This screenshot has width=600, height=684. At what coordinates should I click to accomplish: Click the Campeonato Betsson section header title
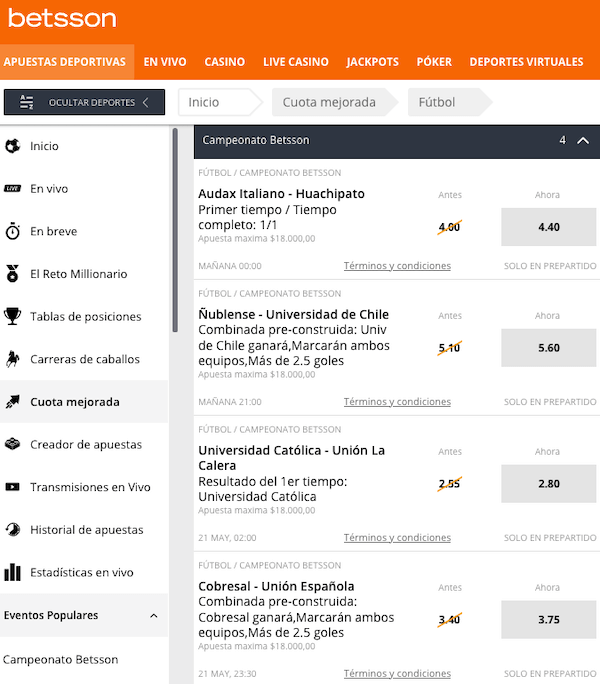256,140
